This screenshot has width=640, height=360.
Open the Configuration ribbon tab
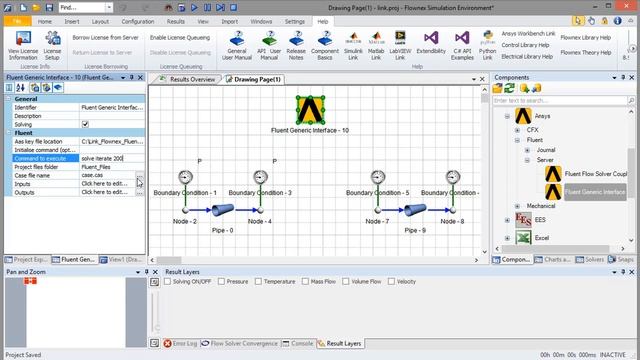tap(138, 21)
